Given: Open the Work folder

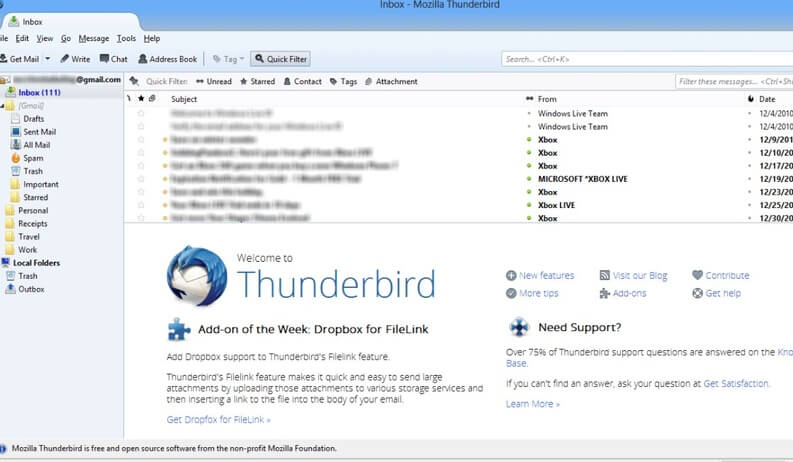Looking at the screenshot, I should coord(27,250).
